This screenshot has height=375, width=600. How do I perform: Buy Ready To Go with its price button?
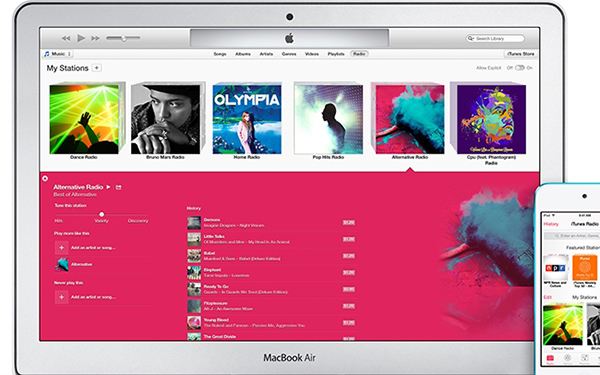[x=349, y=289]
